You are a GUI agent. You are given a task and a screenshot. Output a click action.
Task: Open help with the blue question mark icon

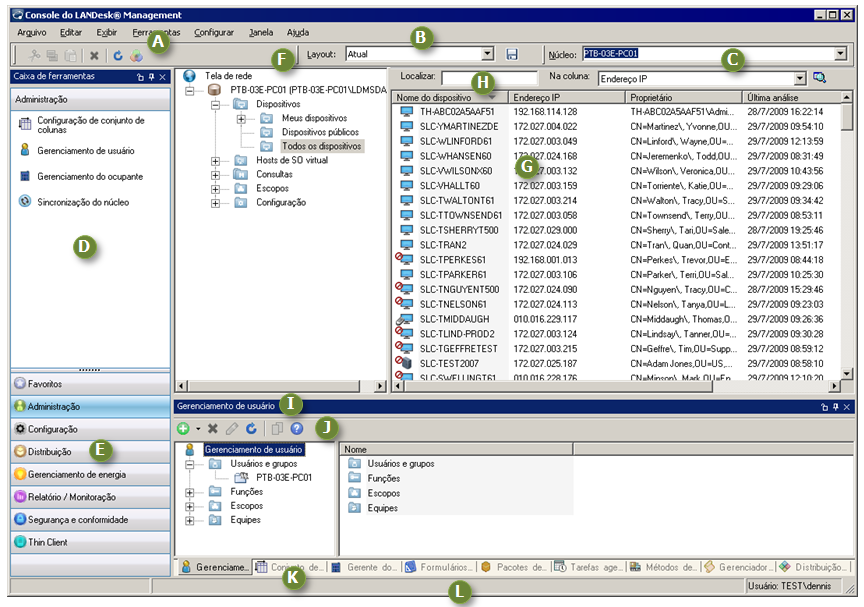[x=297, y=428]
